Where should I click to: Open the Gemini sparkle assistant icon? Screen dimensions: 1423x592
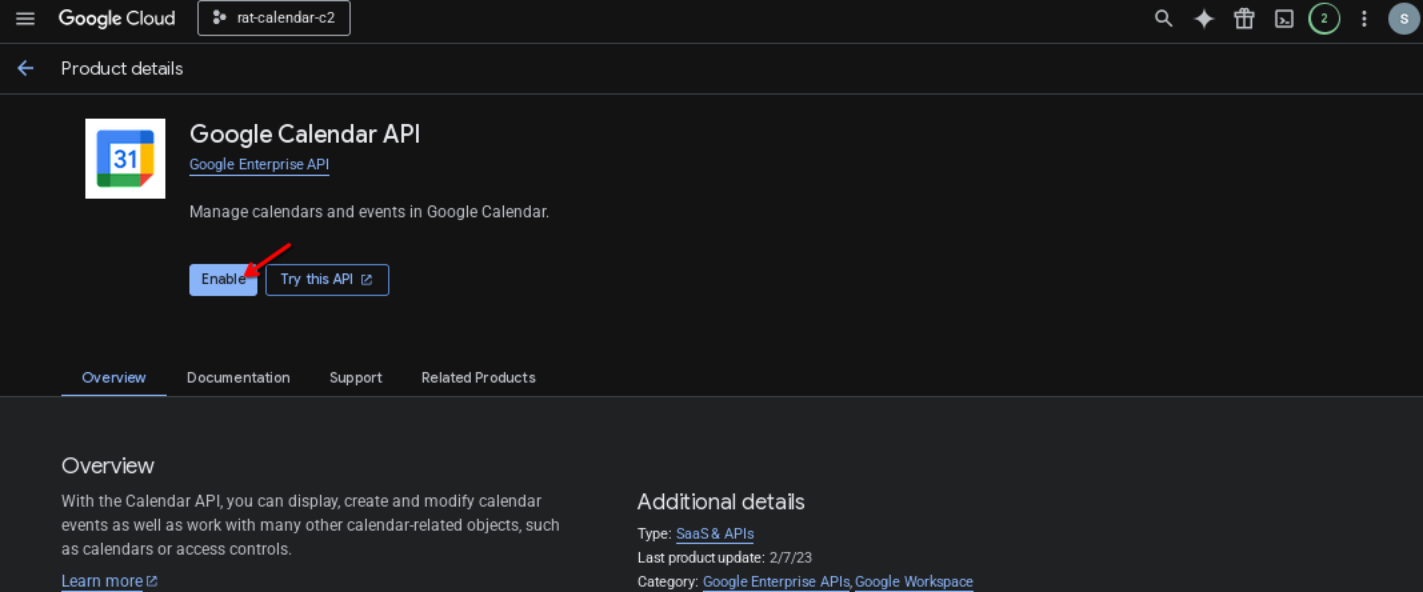(x=1204, y=19)
